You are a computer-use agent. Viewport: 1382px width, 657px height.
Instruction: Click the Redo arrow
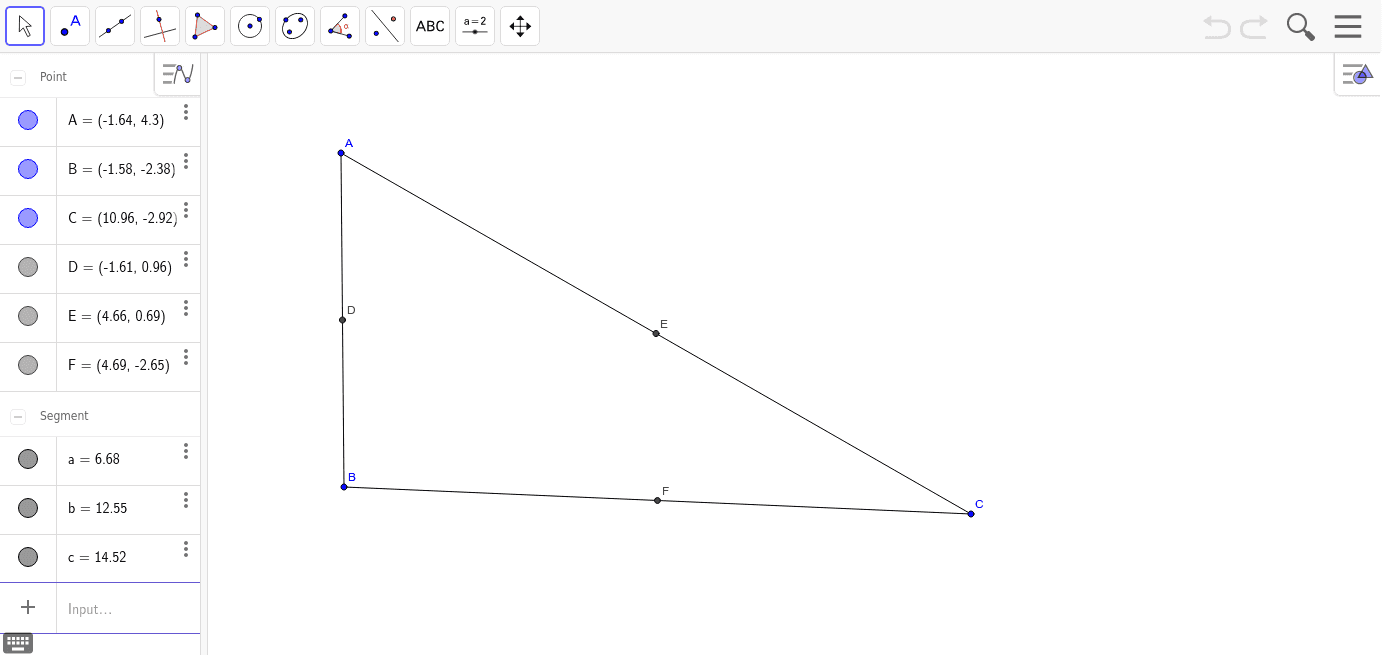(1254, 27)
